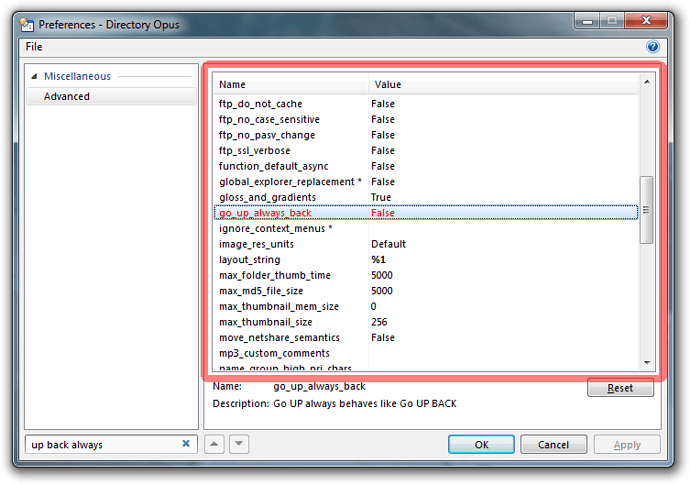Sort by the Value column header
Image resolution: width=690 pixels, height=484 pixels.
click(x=503, y=84)
